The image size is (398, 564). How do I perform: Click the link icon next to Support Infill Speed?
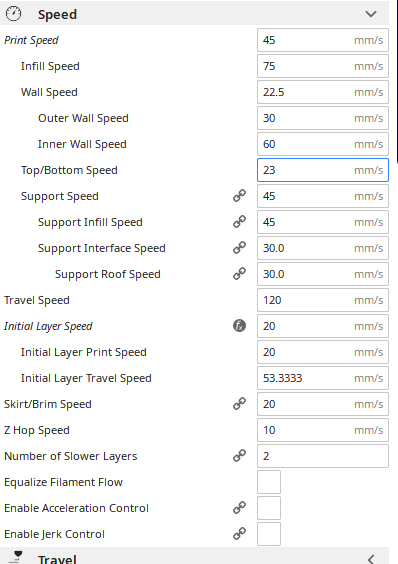(x=239, y=222)
